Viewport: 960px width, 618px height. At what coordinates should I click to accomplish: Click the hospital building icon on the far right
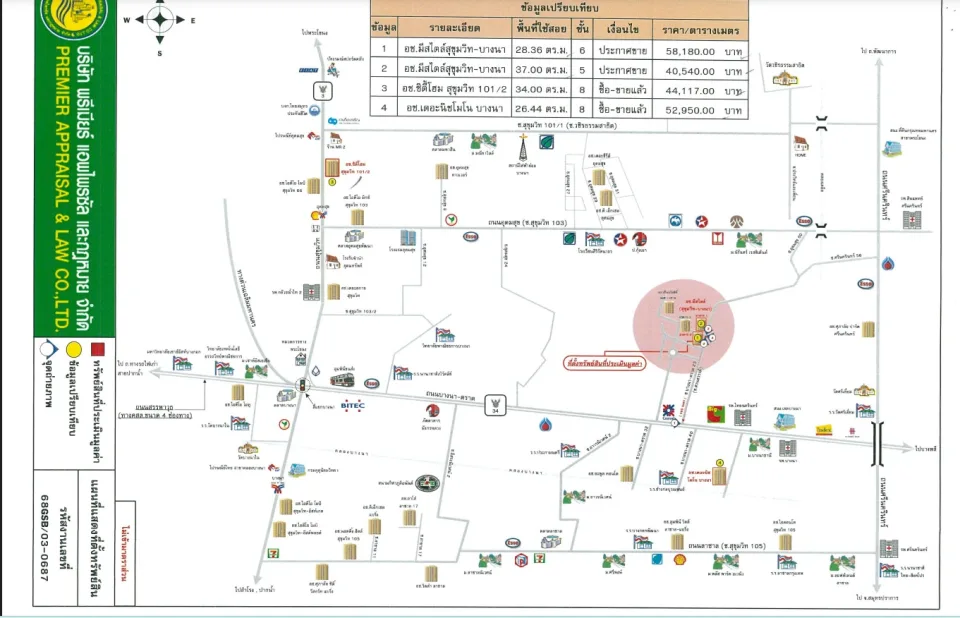pos(912,220)
